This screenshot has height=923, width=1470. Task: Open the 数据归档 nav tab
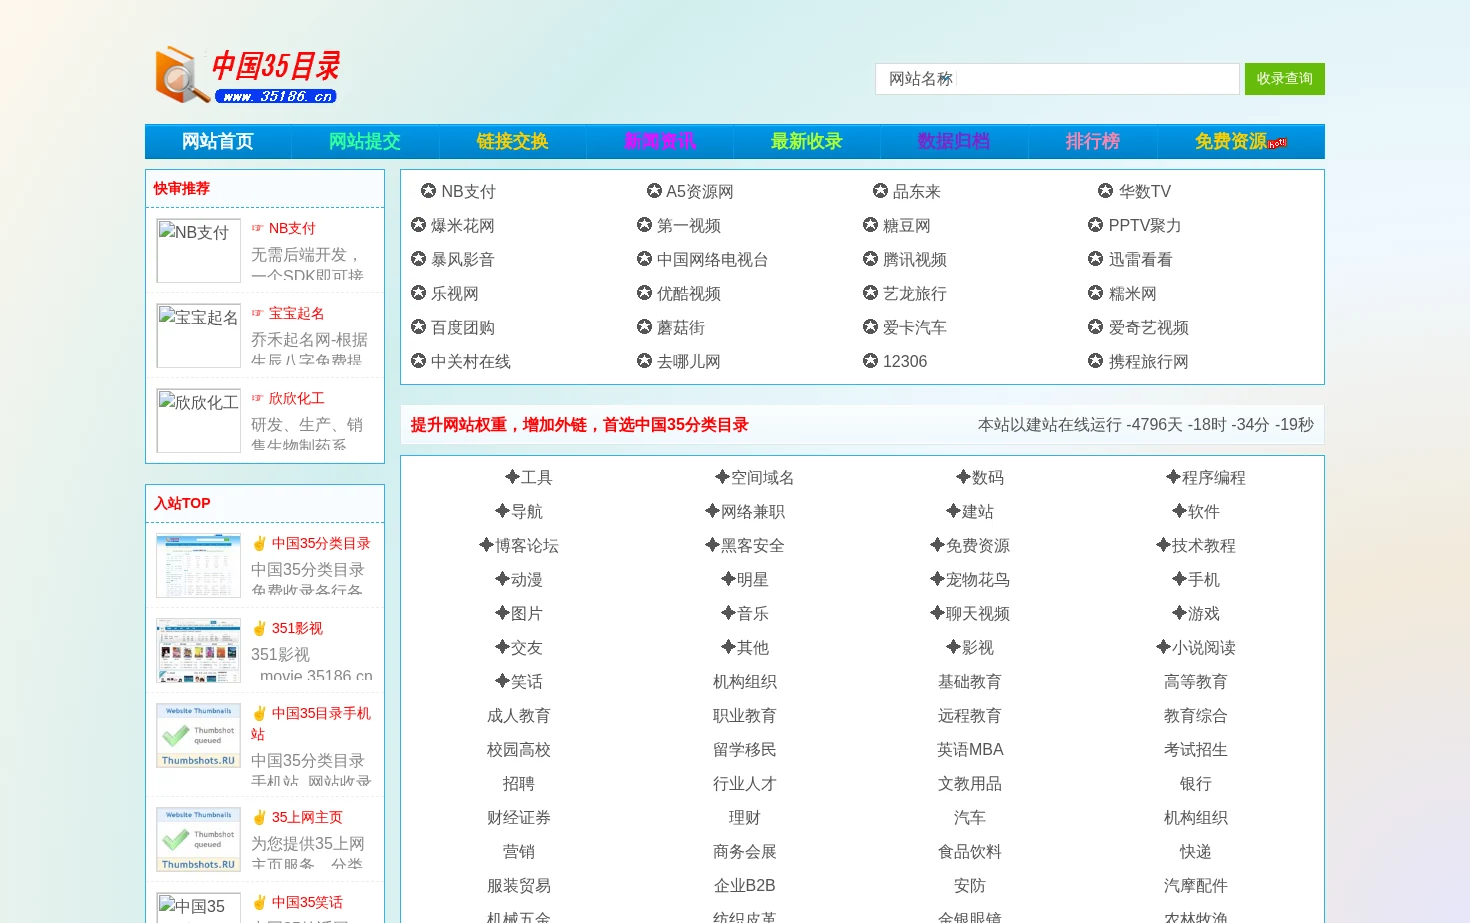954,141
